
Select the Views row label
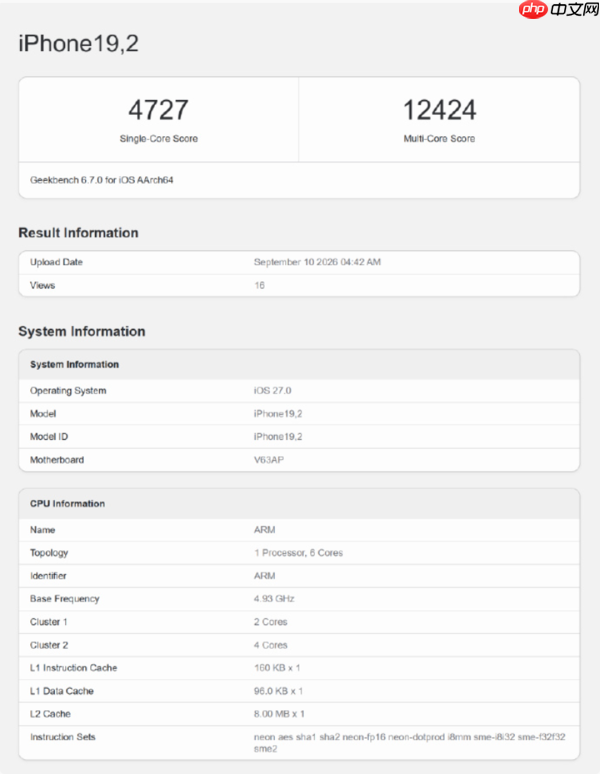click(x=42, y=285)
